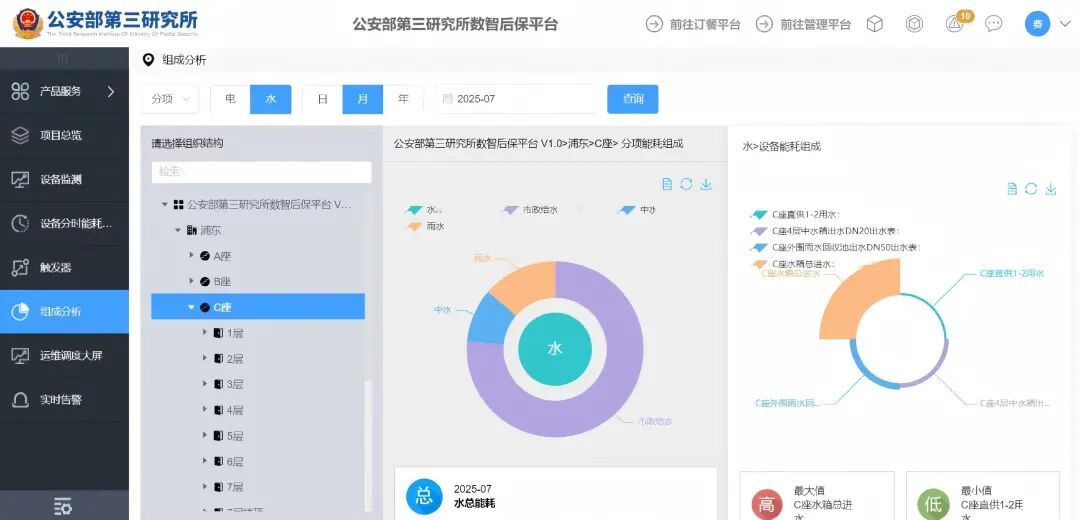Image resolution: width=1080 pixels, height=520 pixels.
Task: Expand the 2层 tree node
Action: tap(205, 358)
